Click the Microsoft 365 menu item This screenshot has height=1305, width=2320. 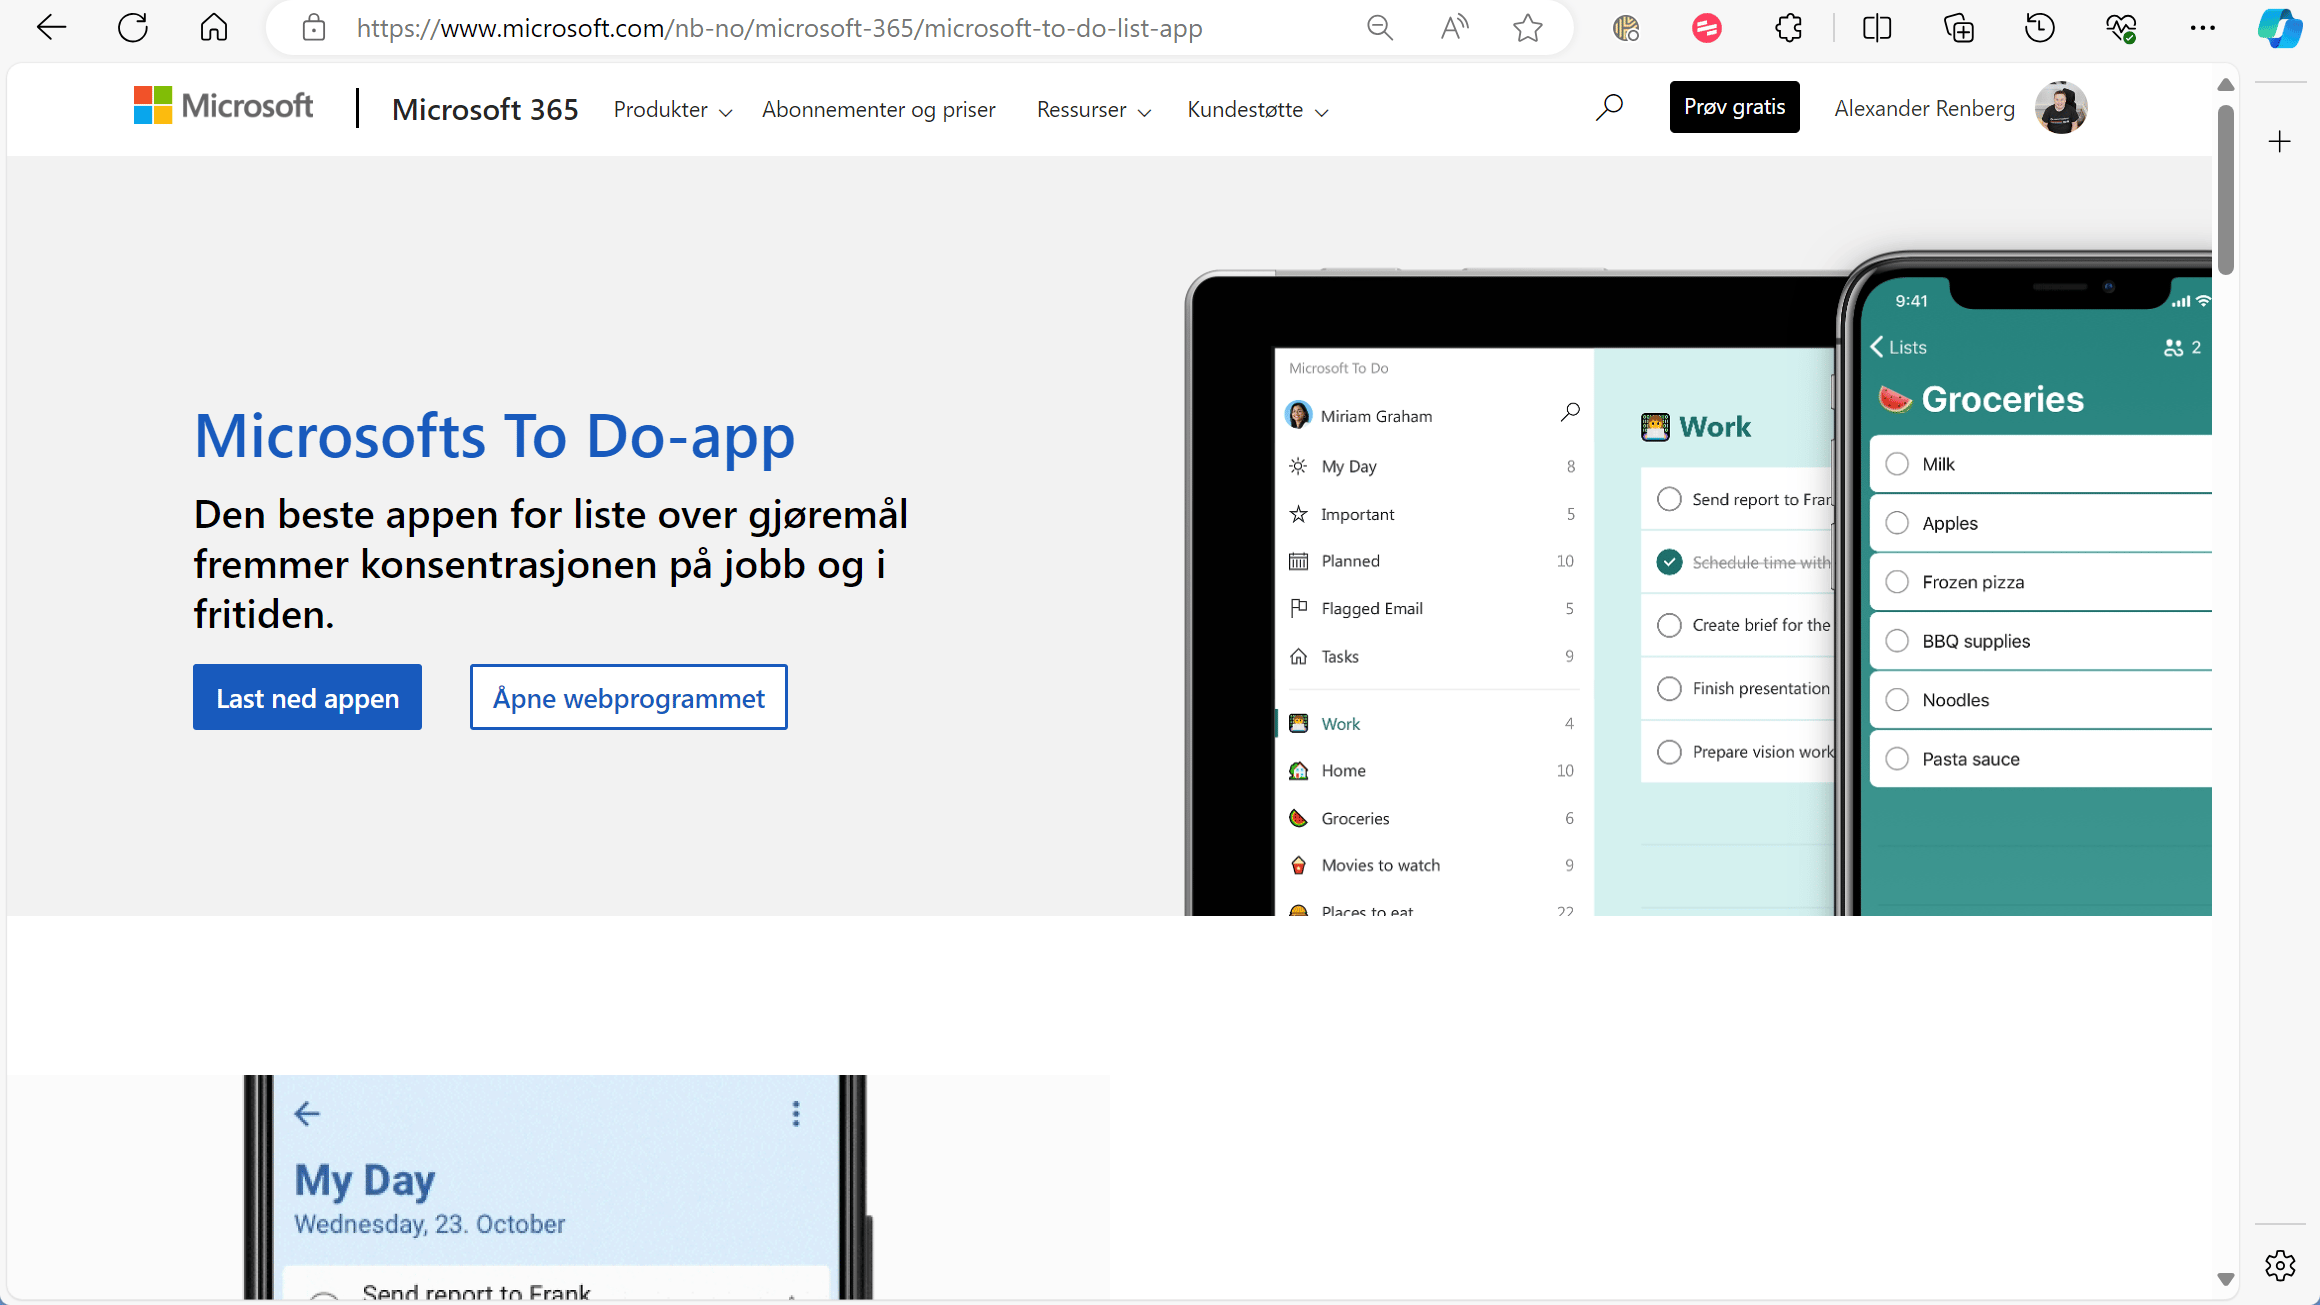coord(484,108)
